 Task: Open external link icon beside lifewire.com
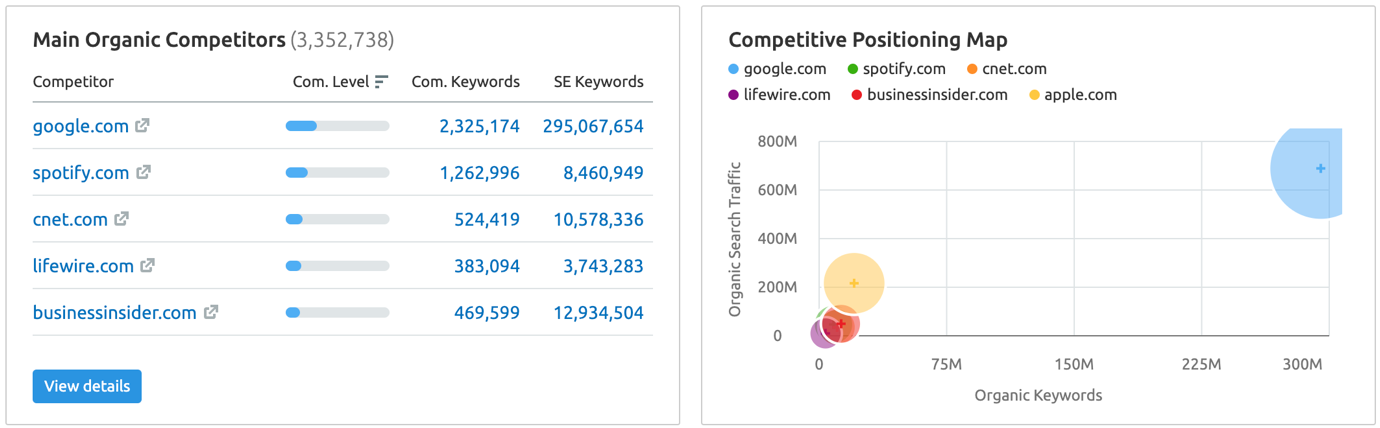(x=148, y=266)
